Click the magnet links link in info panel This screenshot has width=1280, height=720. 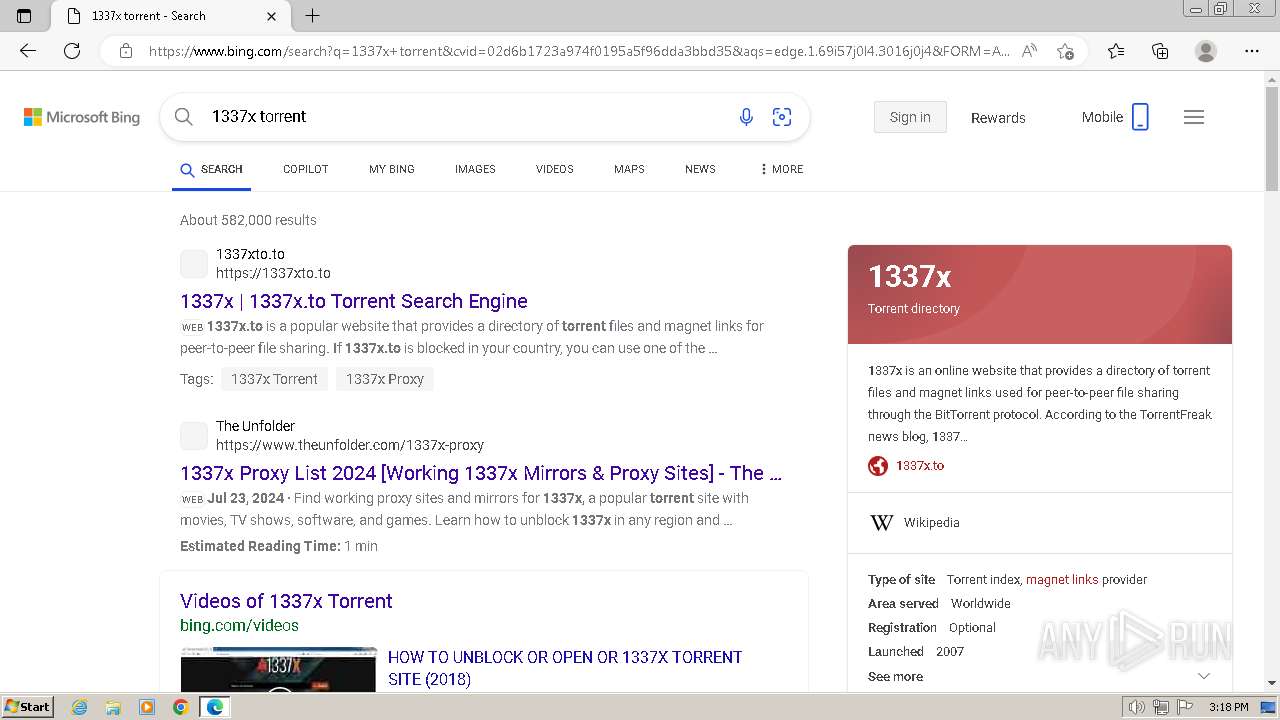point(1062,580)
